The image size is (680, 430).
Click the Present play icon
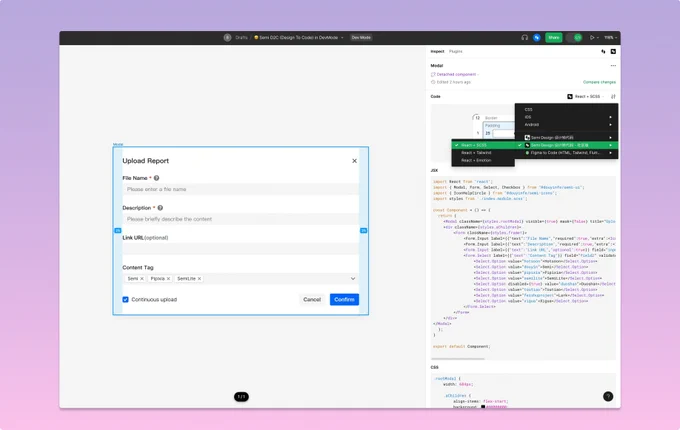592,38
